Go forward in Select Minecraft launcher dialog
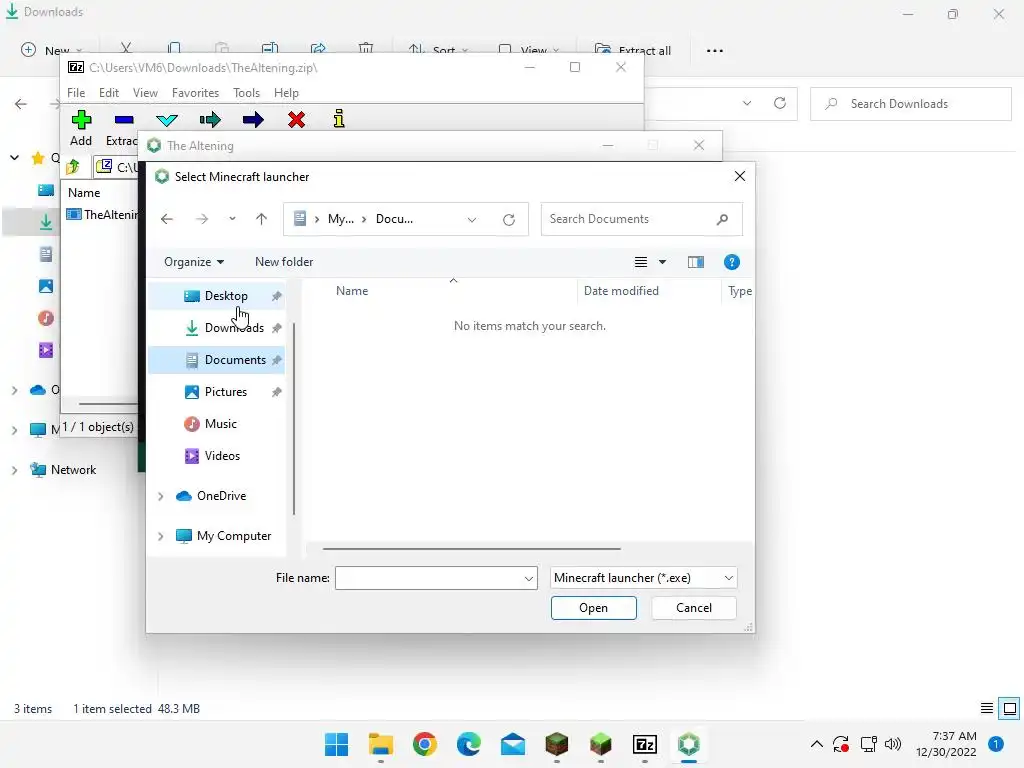Screen dimensions: 1024x768 click(x=202, y=219)
